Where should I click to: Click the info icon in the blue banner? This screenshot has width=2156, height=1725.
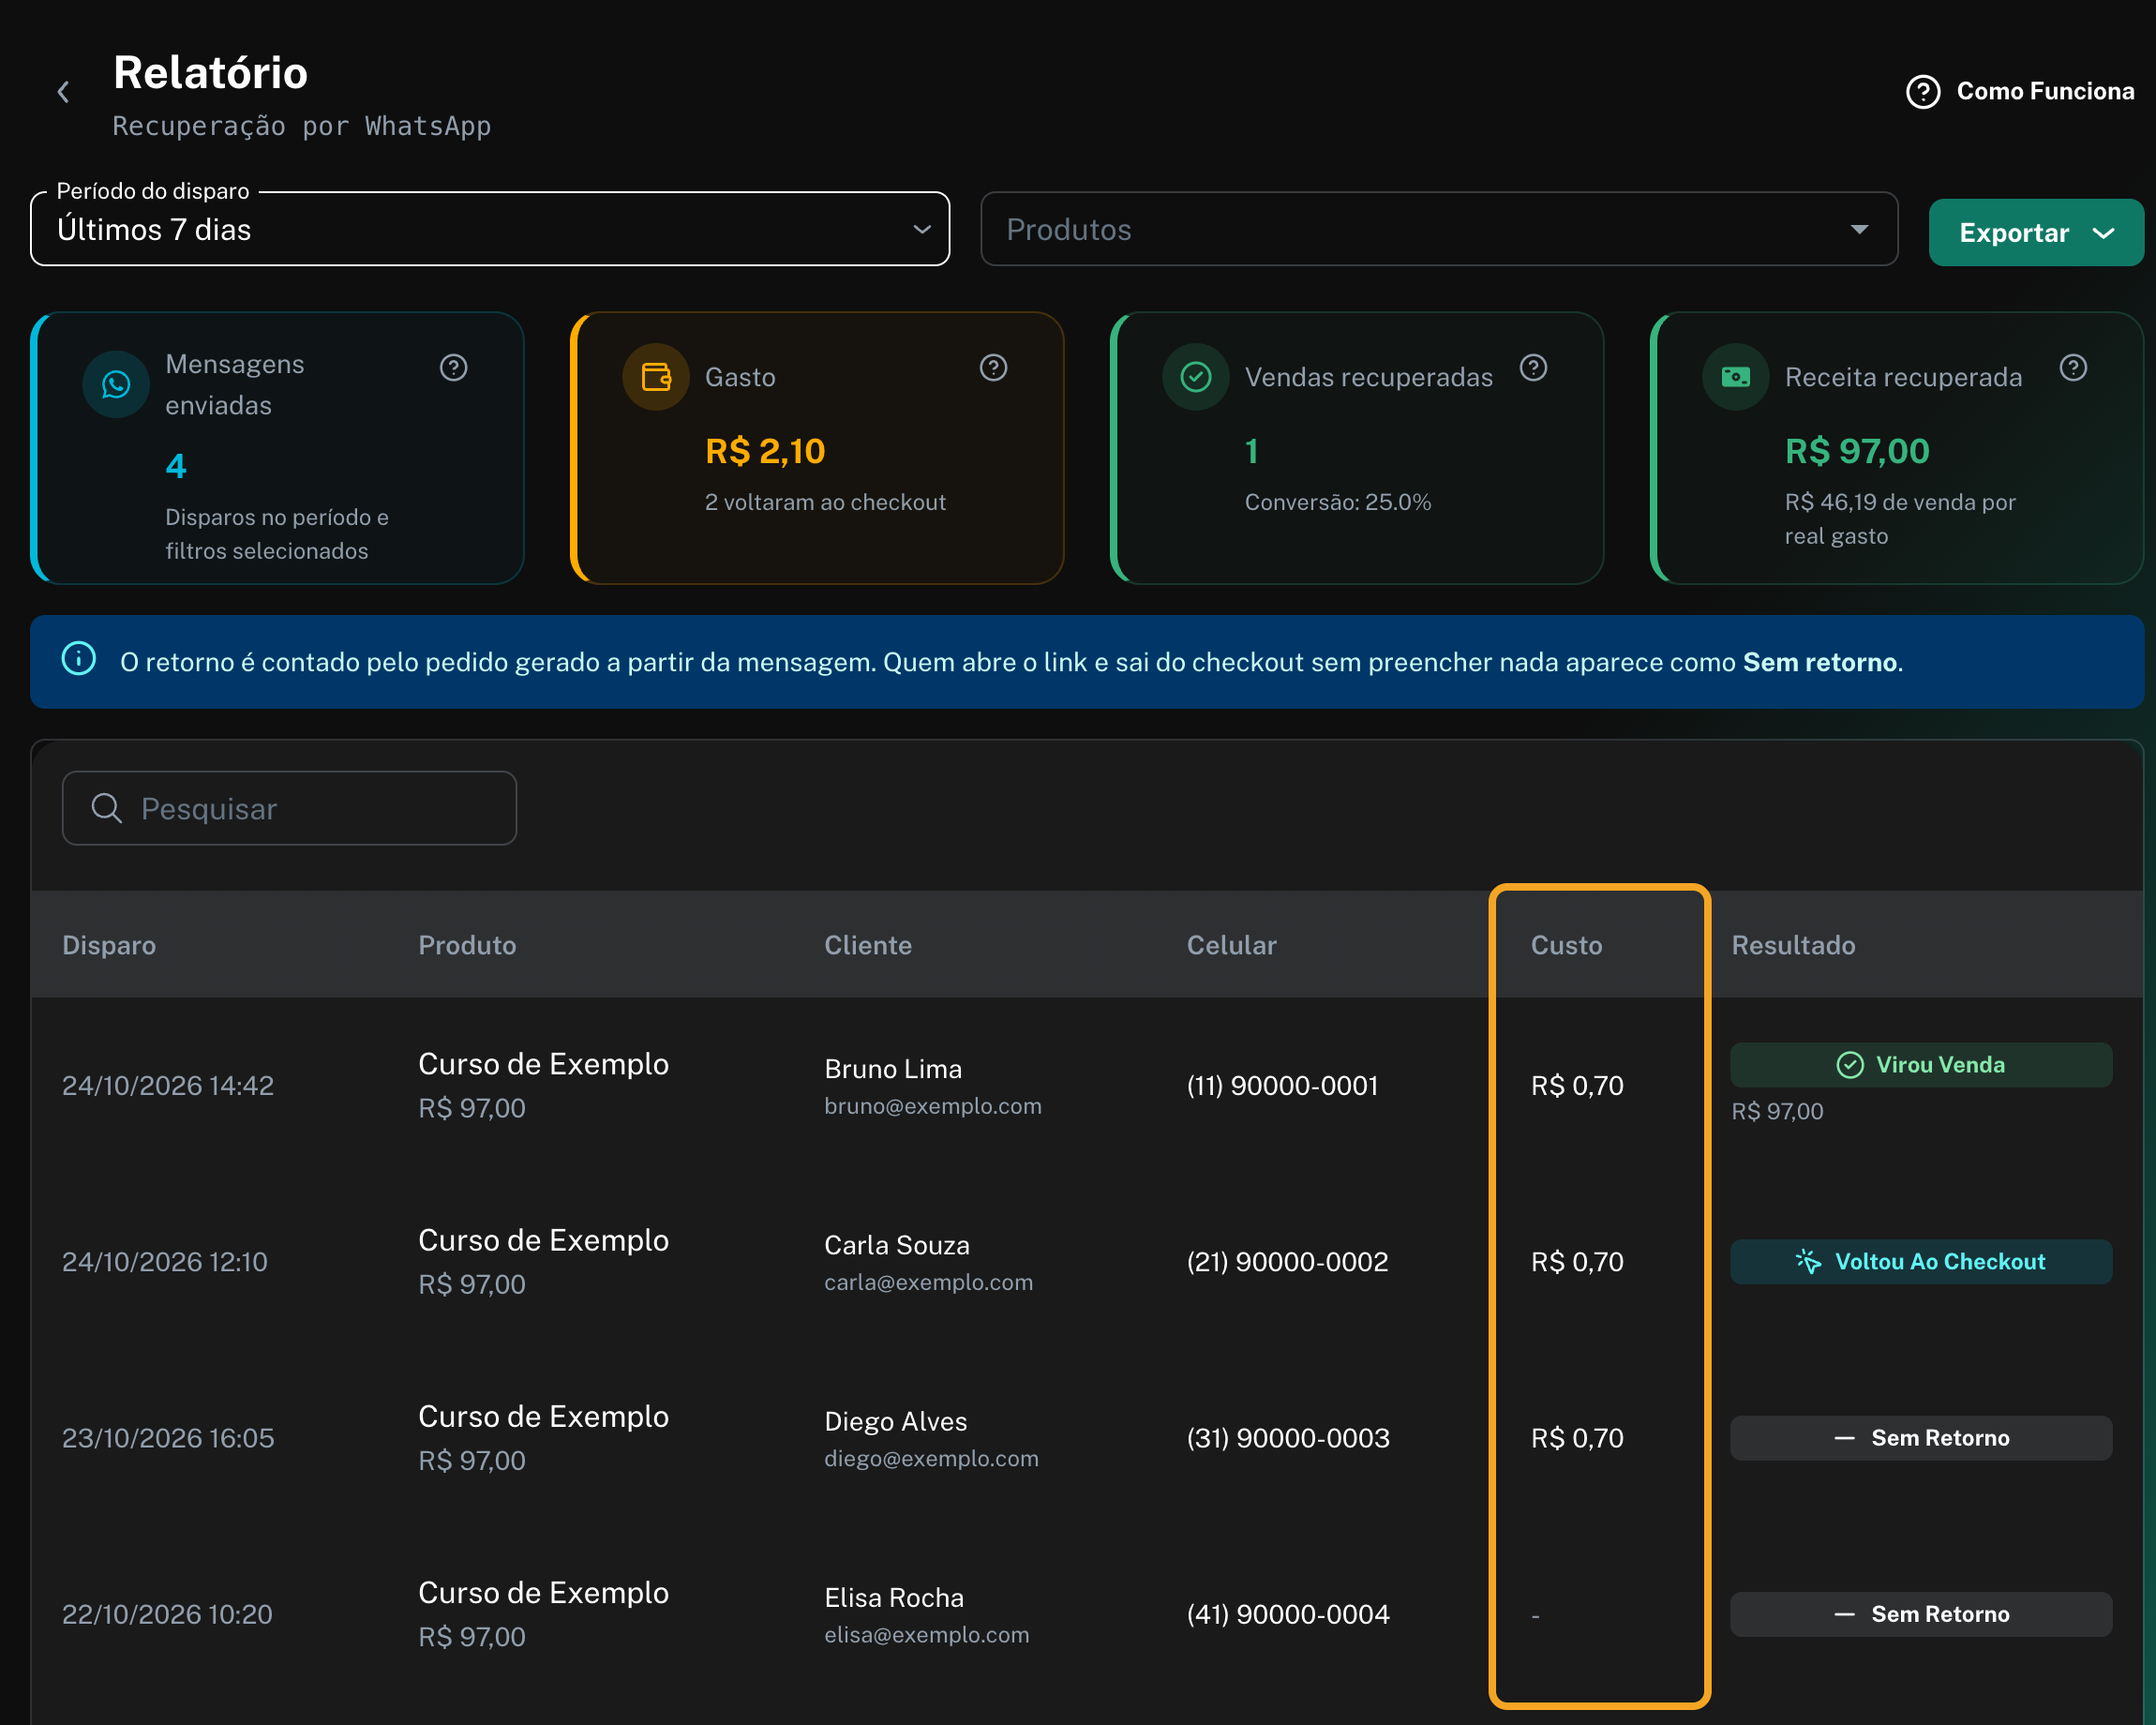[x=79, y=659]
